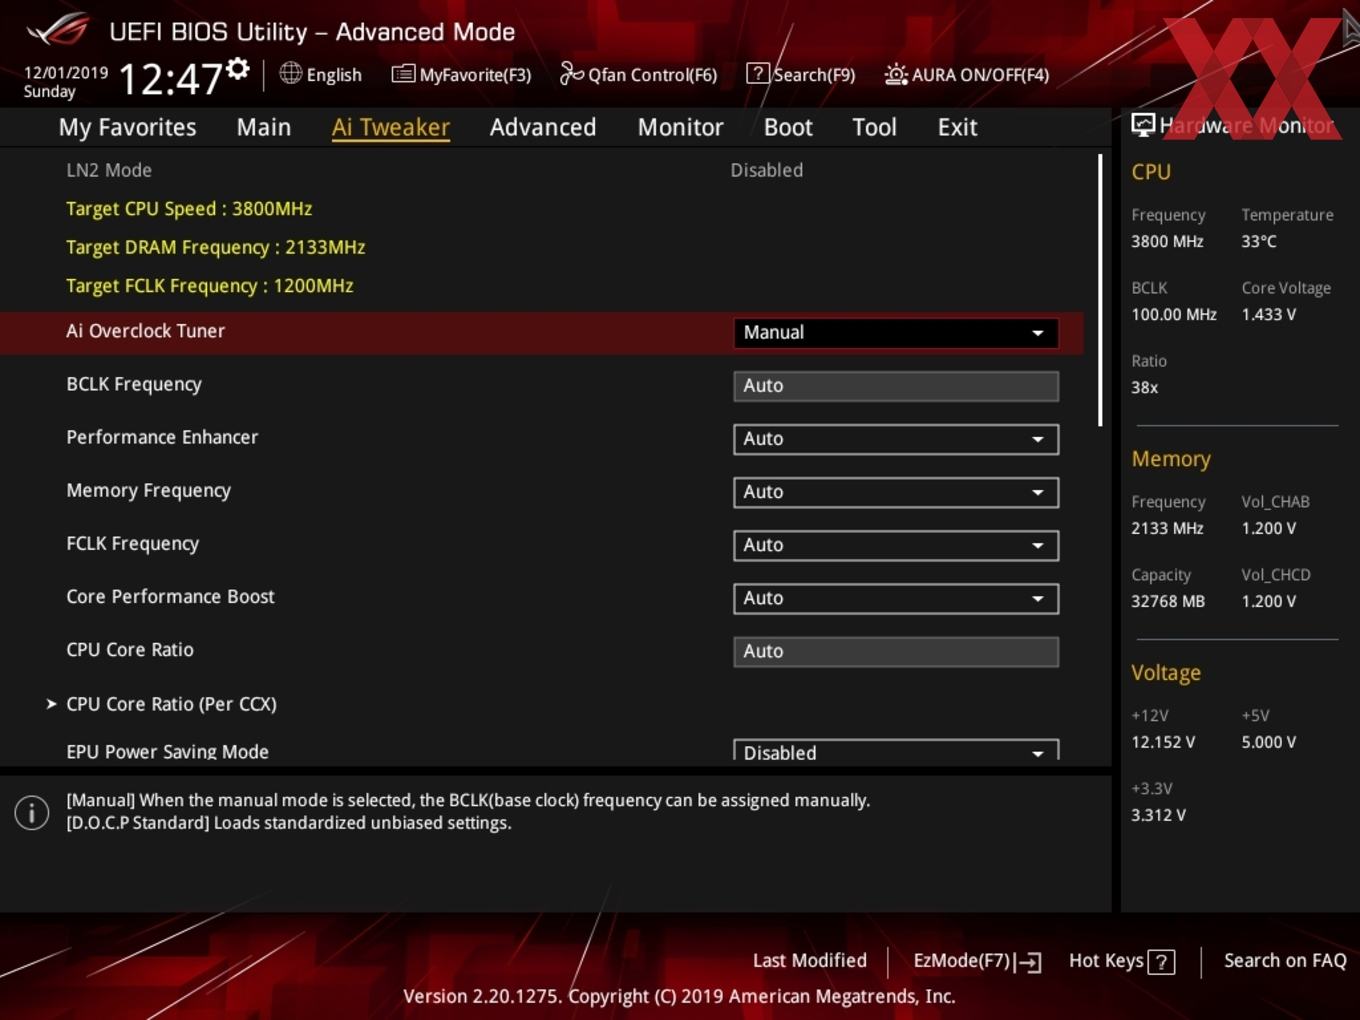The image size is (1360, 1020).
Task: Open the Monitor tab
Action: pyautogui.click(x=680, y=127)
